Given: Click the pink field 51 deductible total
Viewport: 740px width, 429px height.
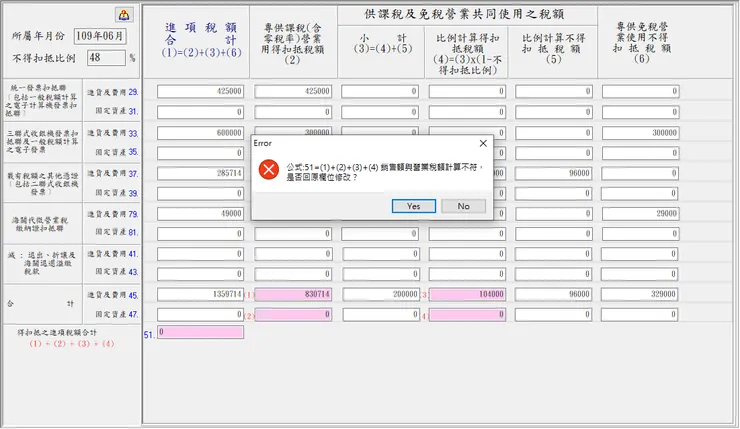Looking at the screenshot, I should [201, 332].
